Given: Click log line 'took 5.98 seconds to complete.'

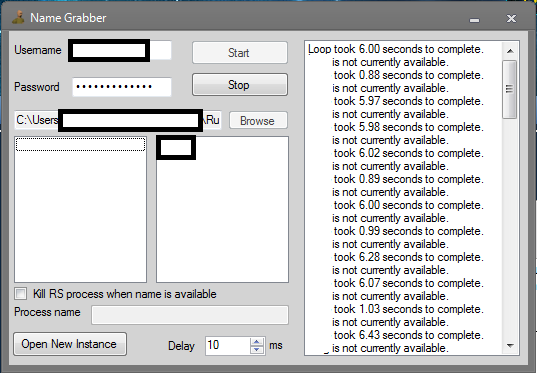Looking at the screenshot, I should tap(409, 127).
